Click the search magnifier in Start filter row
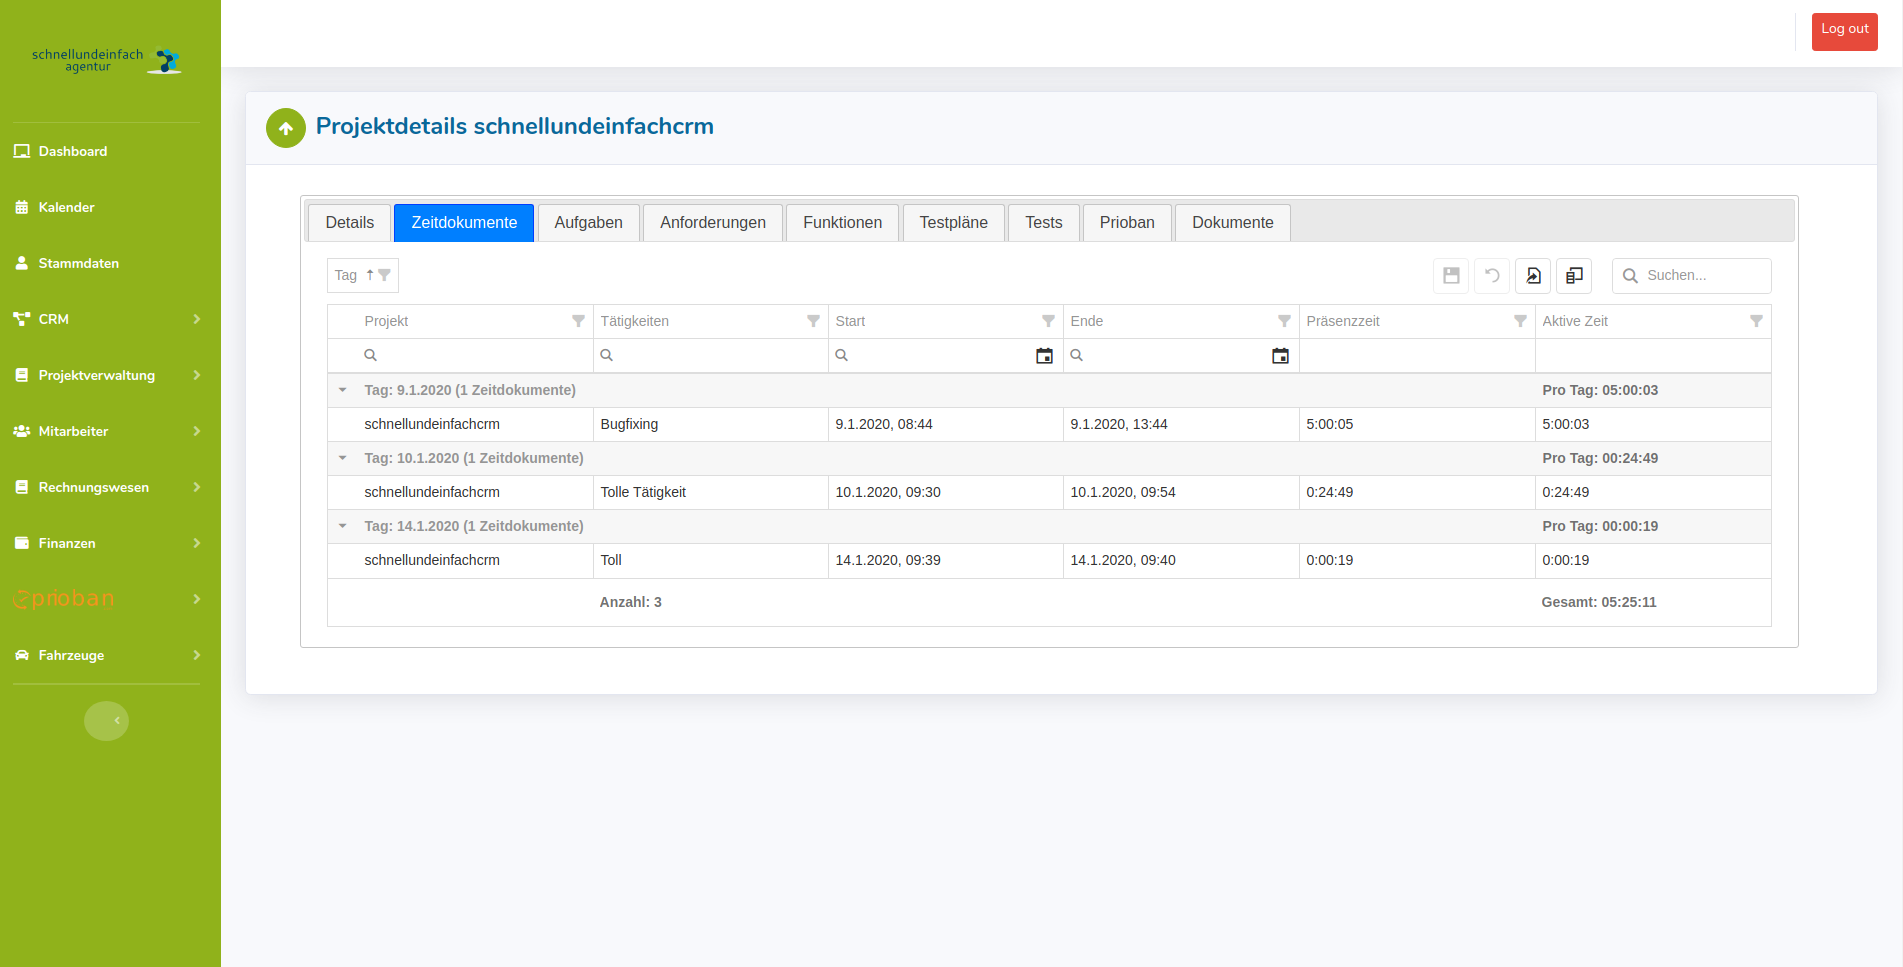The image size is (1903, 967). point(841,355)
